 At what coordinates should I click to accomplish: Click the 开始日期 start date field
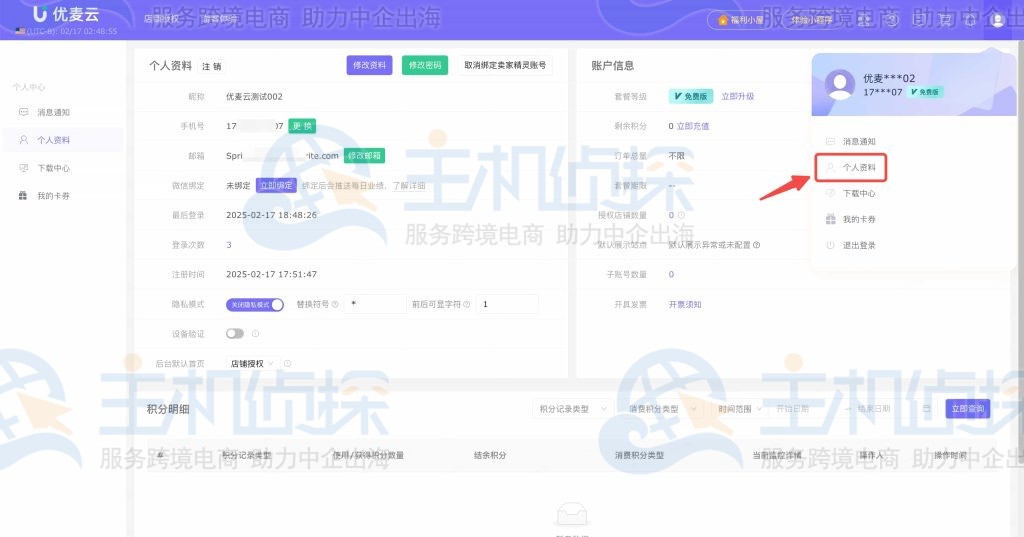[806, 409]
